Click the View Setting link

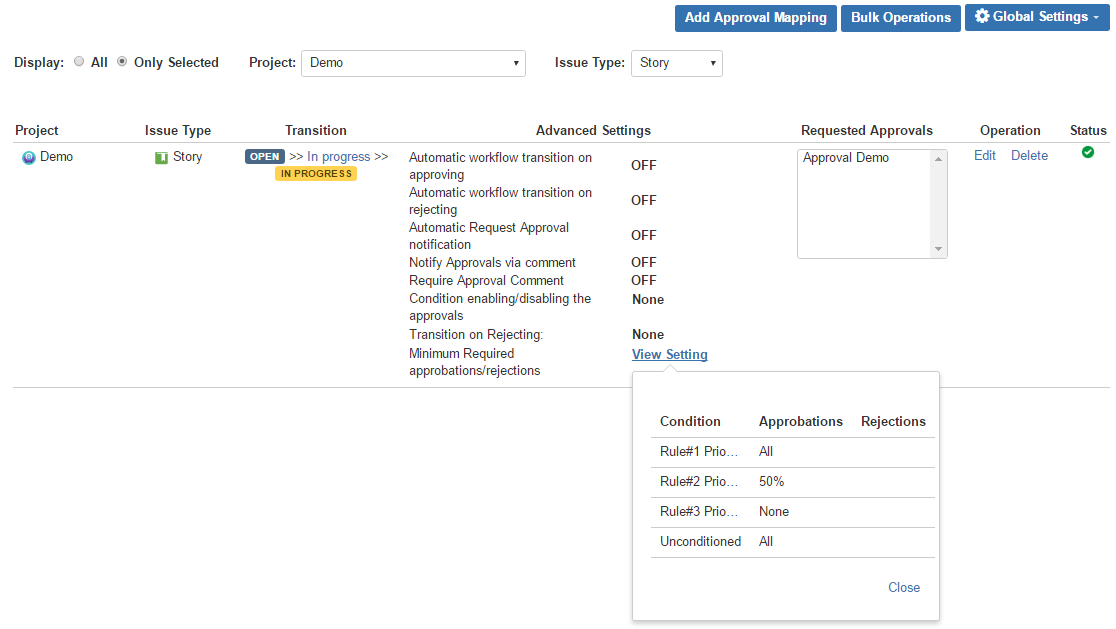point(669,355)
